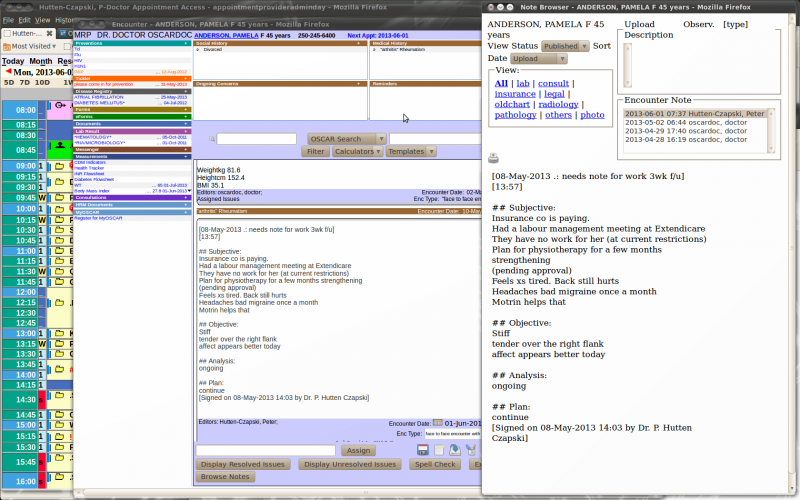Select note 2013-05-02 06:44 oscardoc, doctor

click(686, 122)
